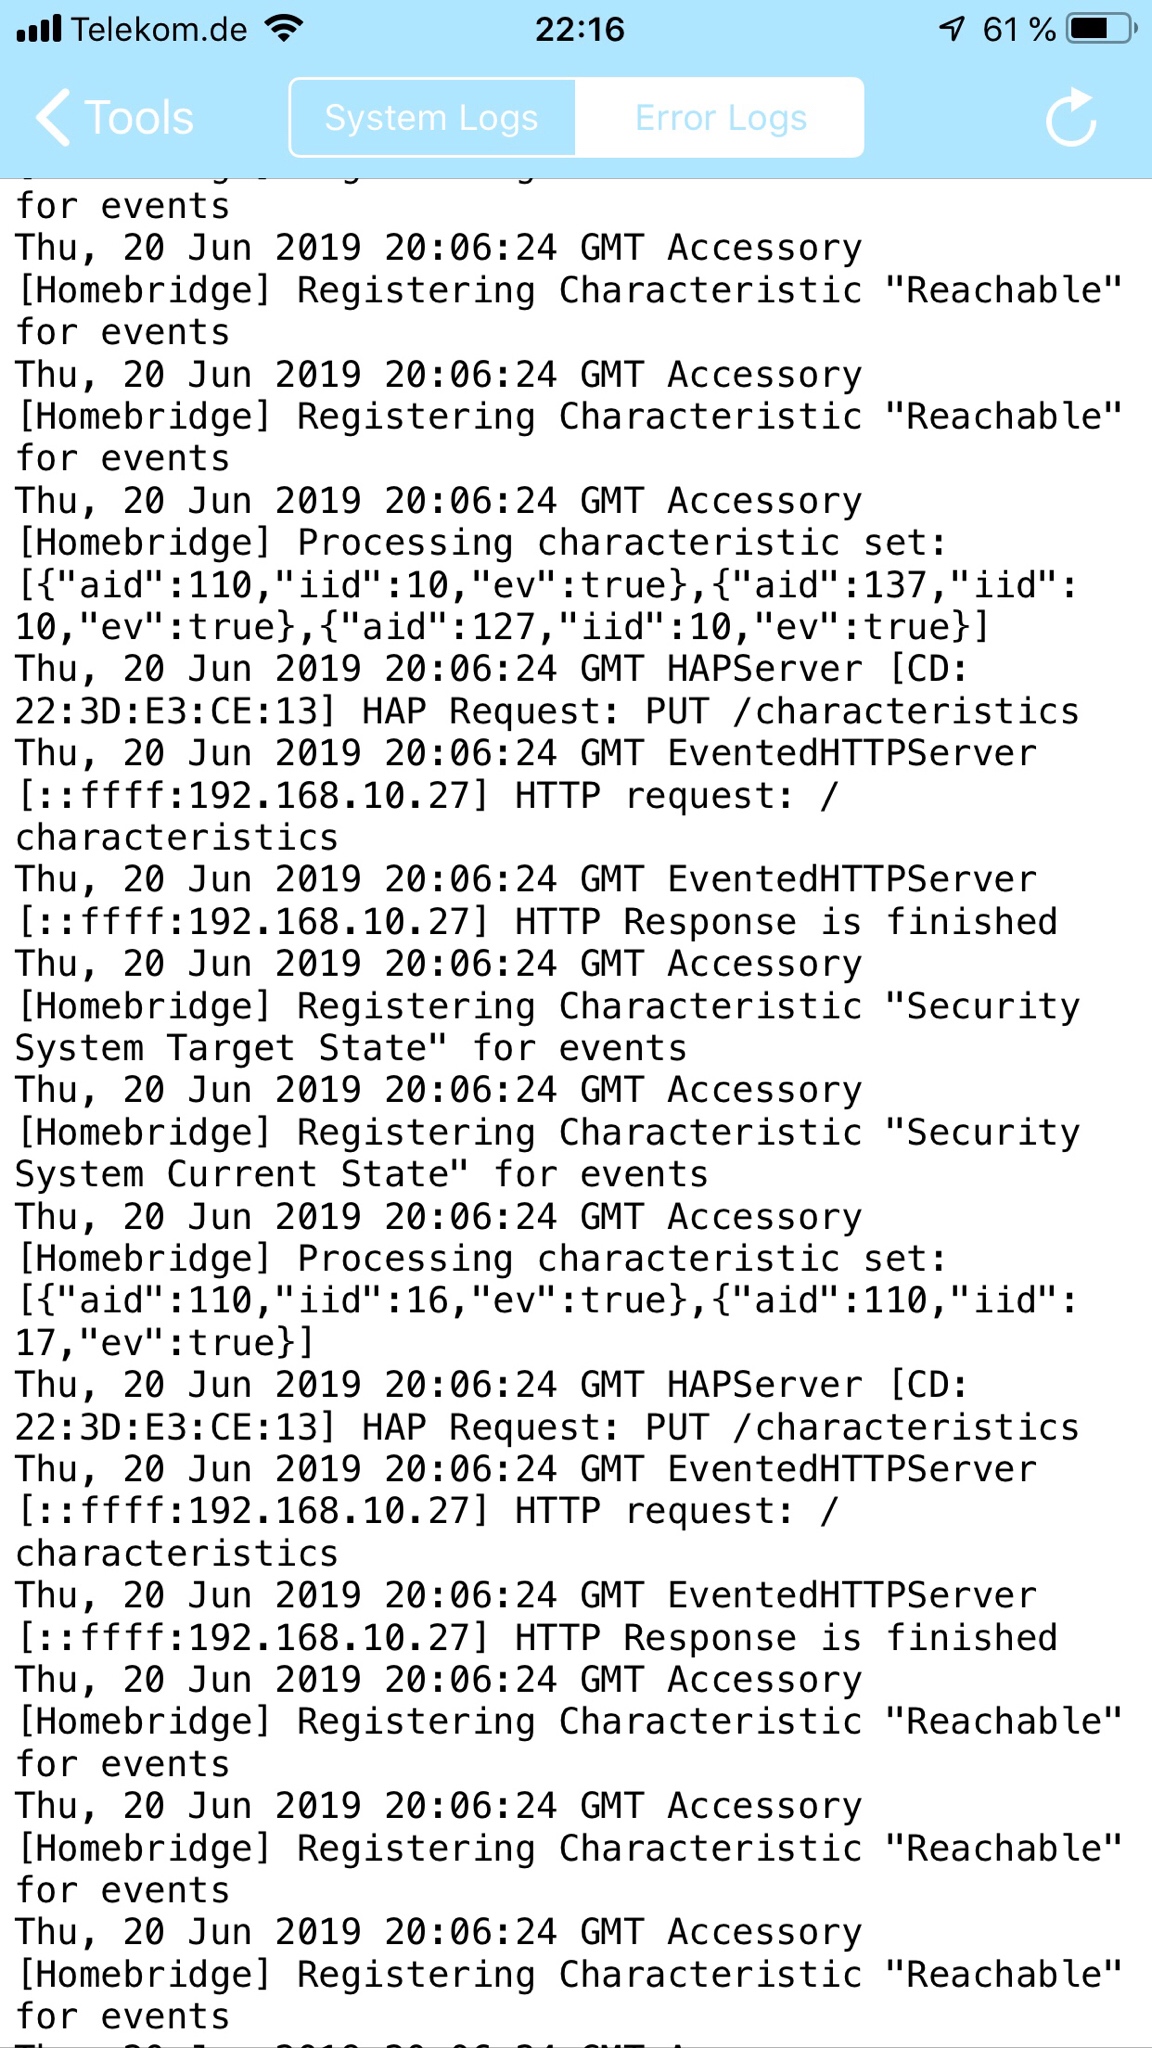
Task: Tap the location services arrow icon
Action: (951, 29)
